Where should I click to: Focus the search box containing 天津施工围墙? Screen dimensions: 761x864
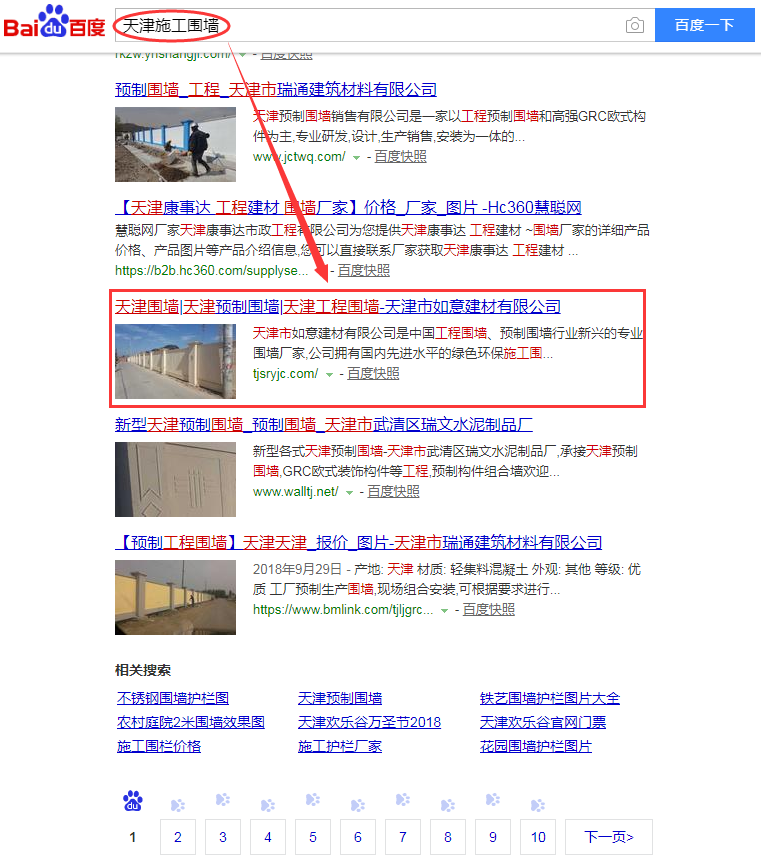coord(385,25)
